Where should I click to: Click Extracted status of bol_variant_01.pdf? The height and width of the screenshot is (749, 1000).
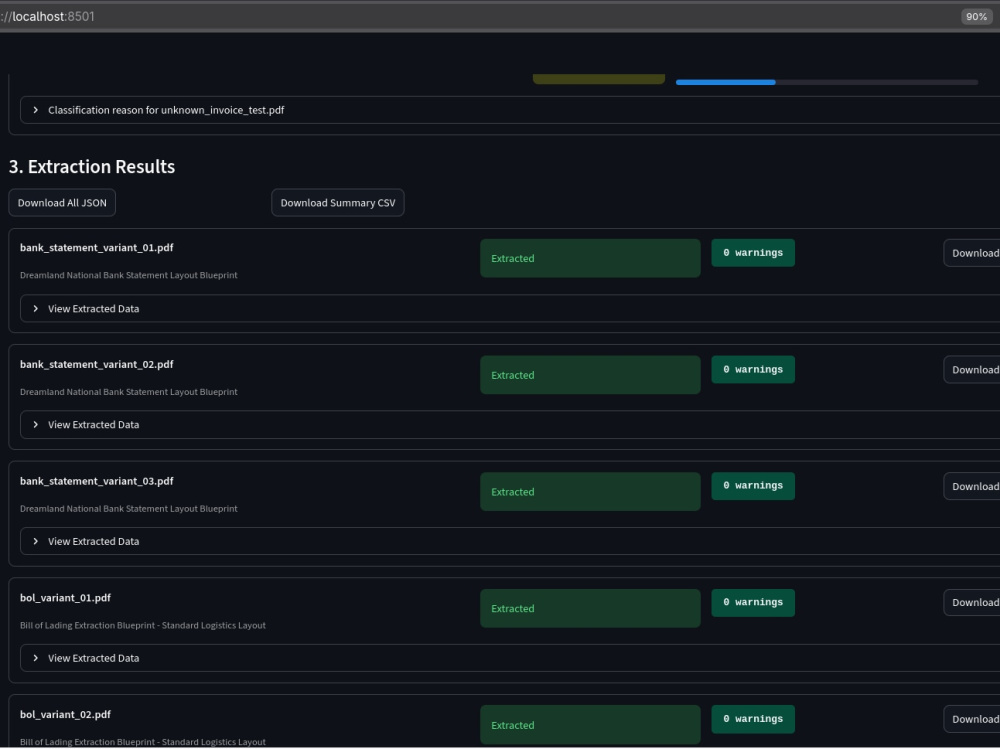click(x=590, y=609)
